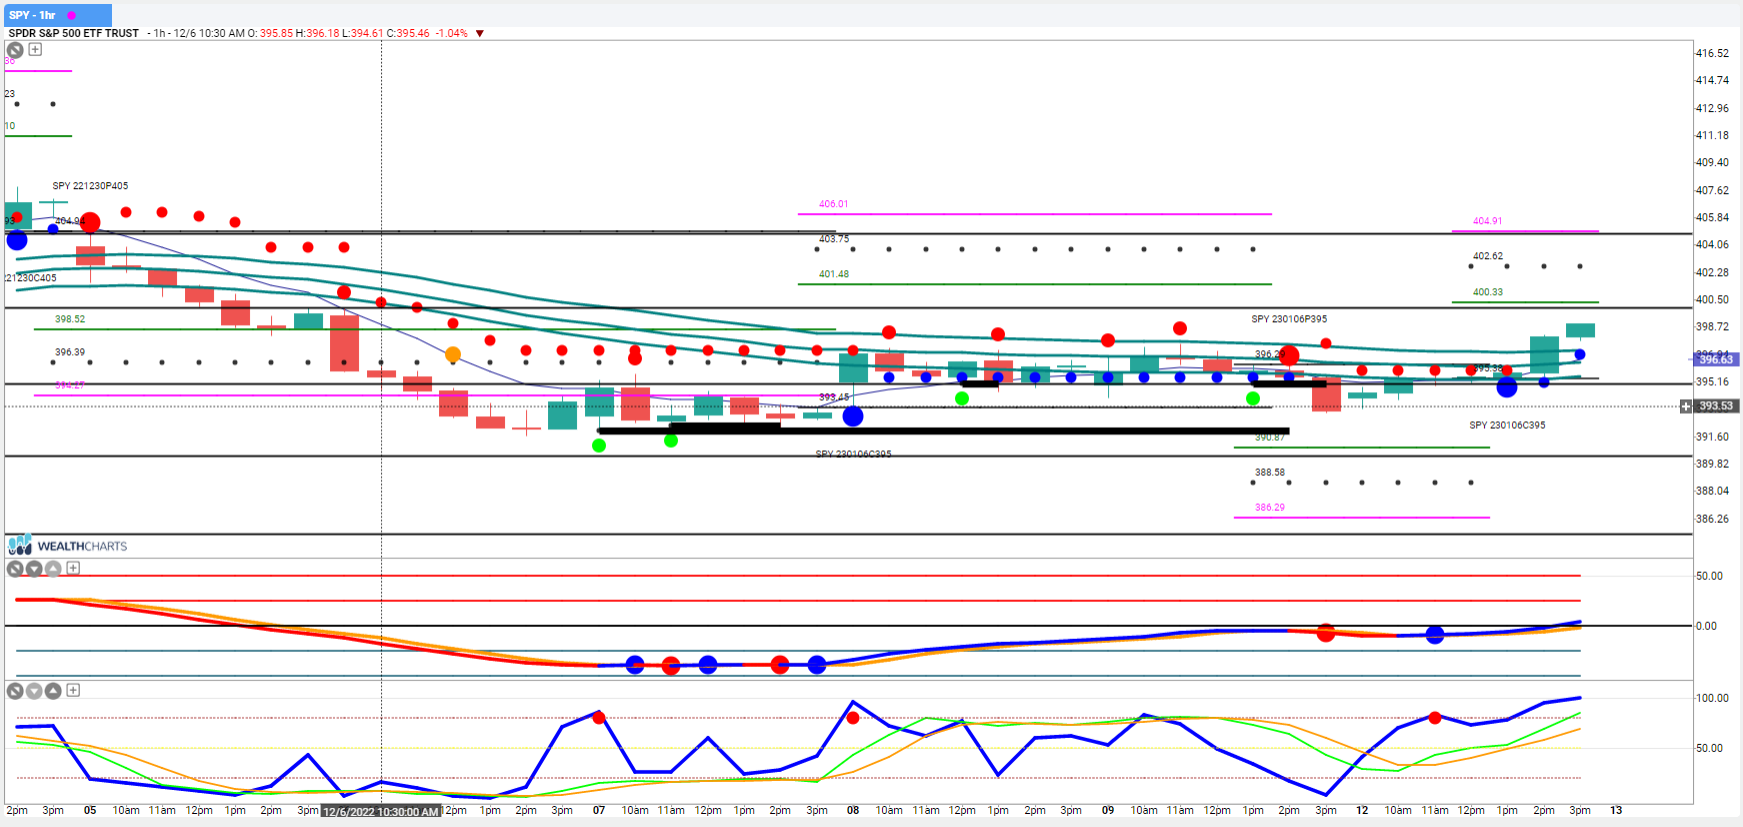The height and width of the screenshot is (827, 1743).
Task: Click the orange signal dot on the price chart
Action: [453, 355]
